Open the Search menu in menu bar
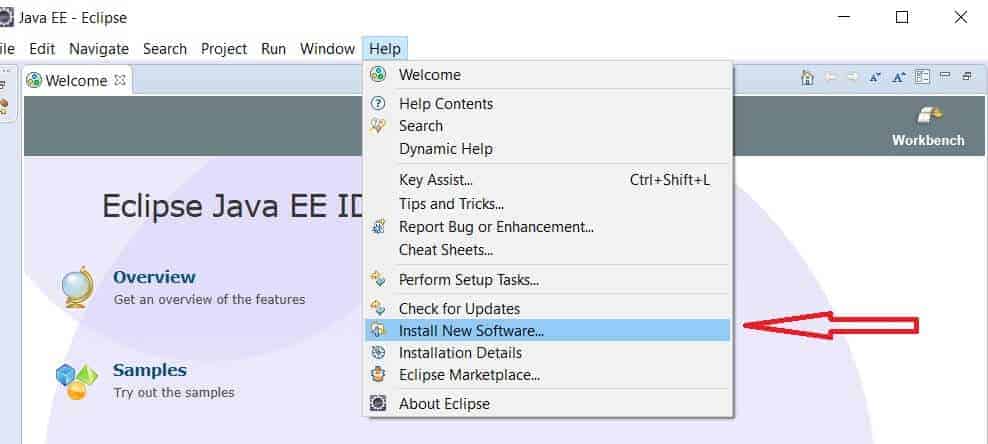 pyautogui.click(x=164, y=48)
